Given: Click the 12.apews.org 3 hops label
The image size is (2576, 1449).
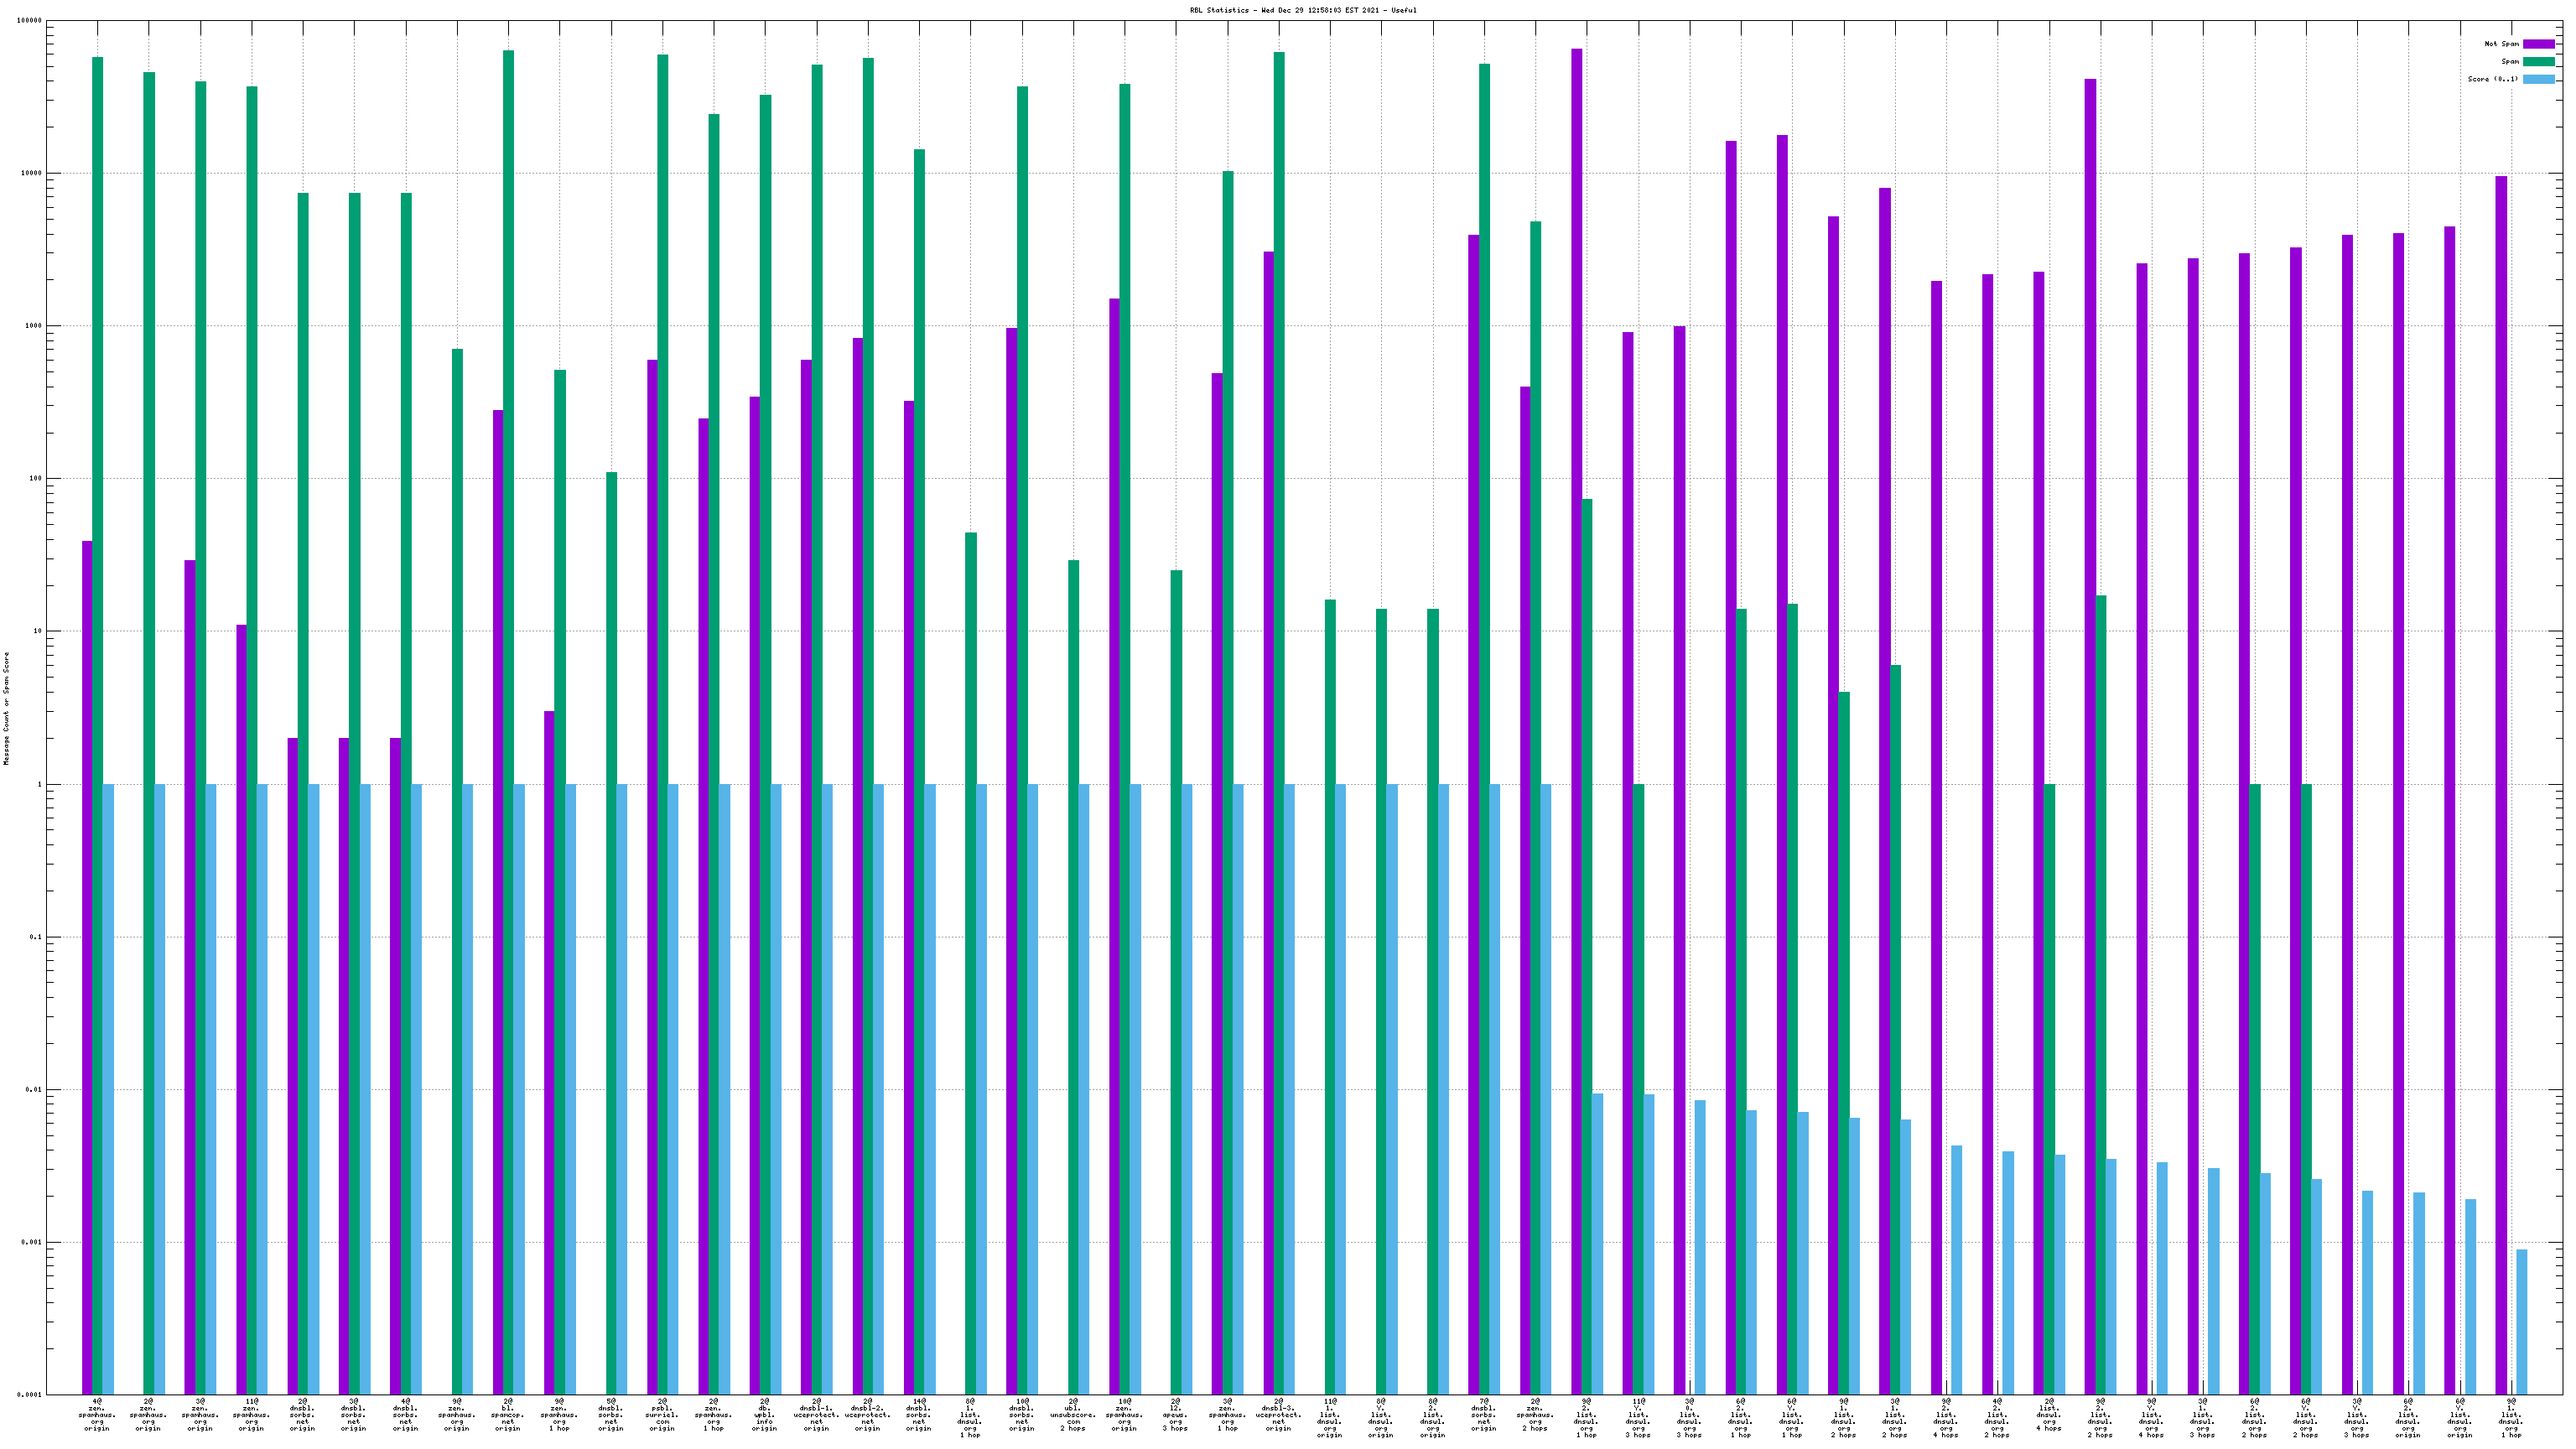Looking at the screenshot, I should (1176, 1415).
